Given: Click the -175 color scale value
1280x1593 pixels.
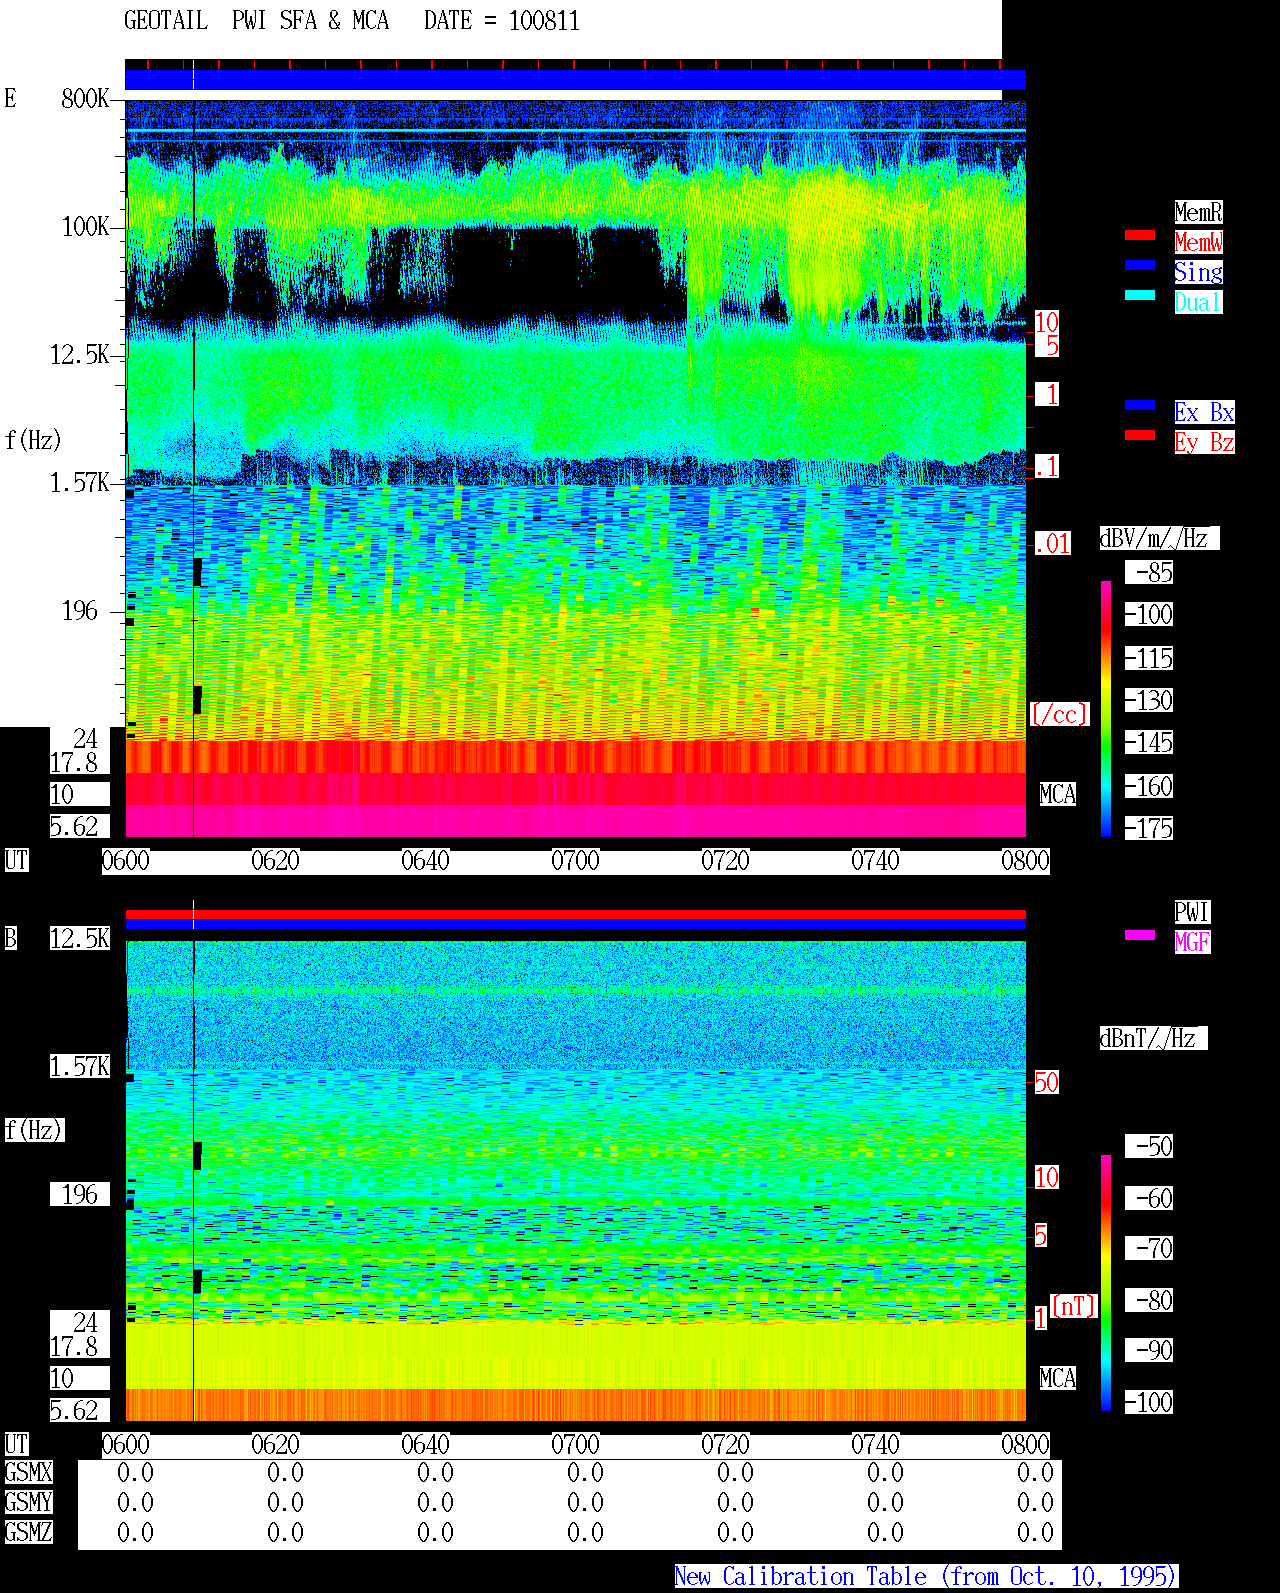Looking at the screenshot, I should (x=1150, y=828).
